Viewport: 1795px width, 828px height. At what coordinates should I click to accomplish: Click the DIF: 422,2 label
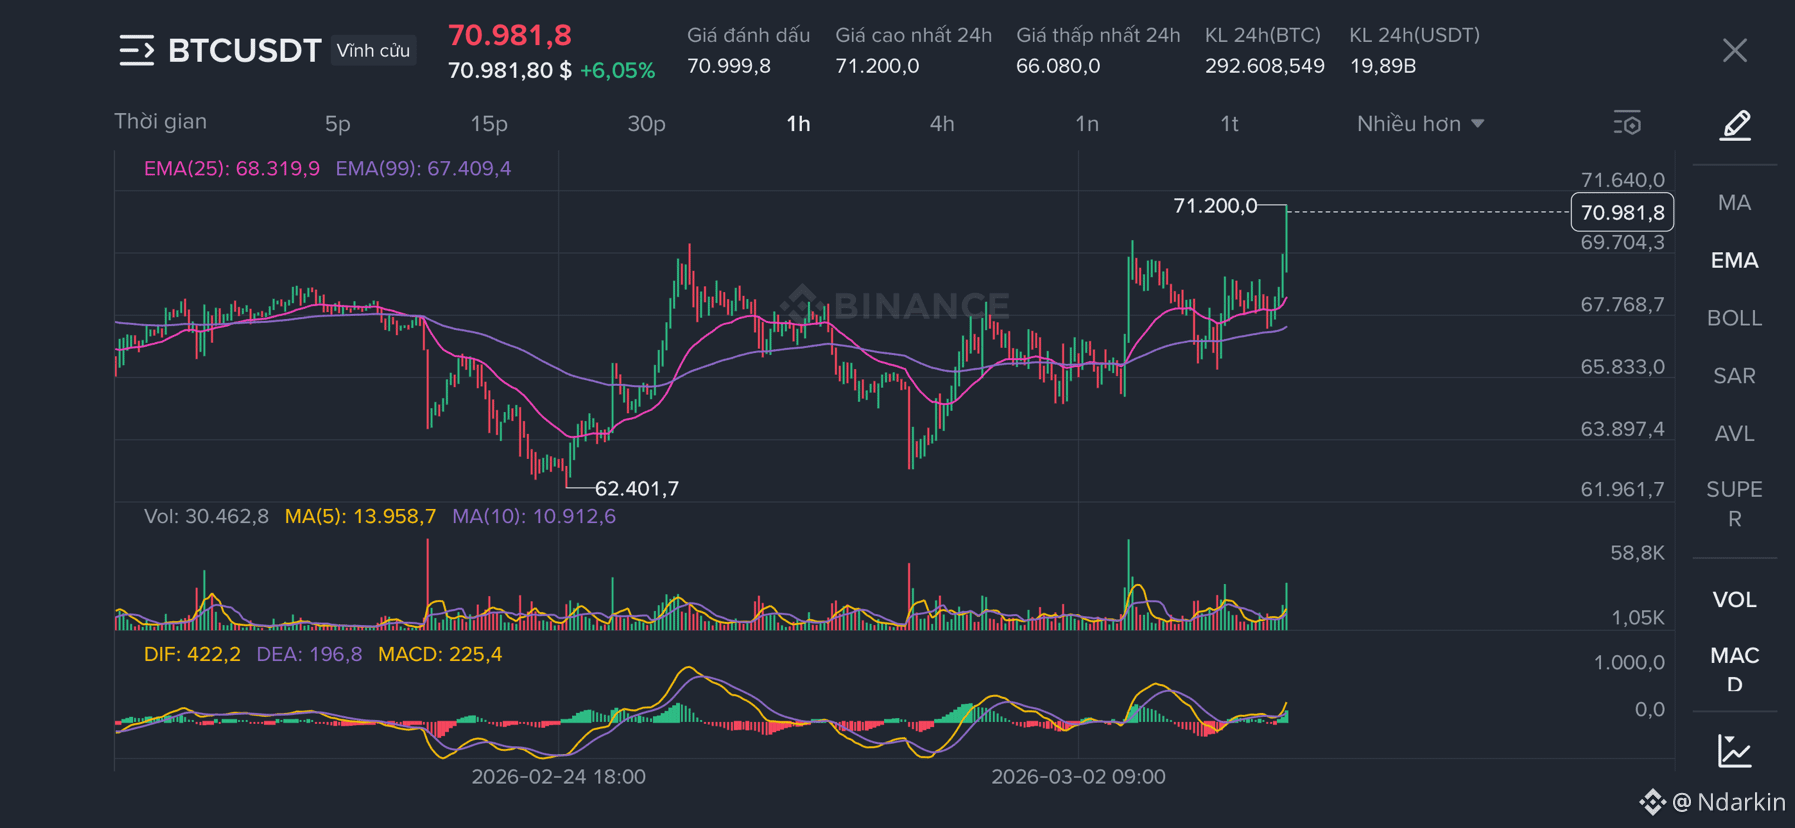(x=192, y=654)
